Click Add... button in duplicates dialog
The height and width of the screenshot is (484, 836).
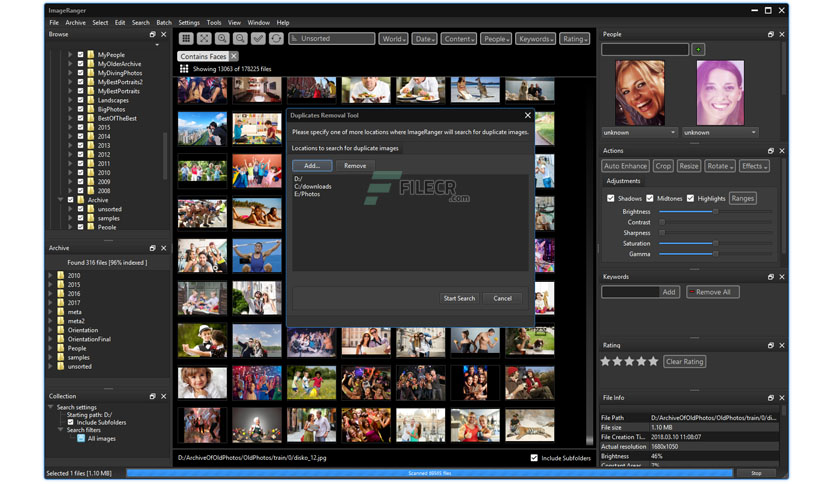point(312,166)
